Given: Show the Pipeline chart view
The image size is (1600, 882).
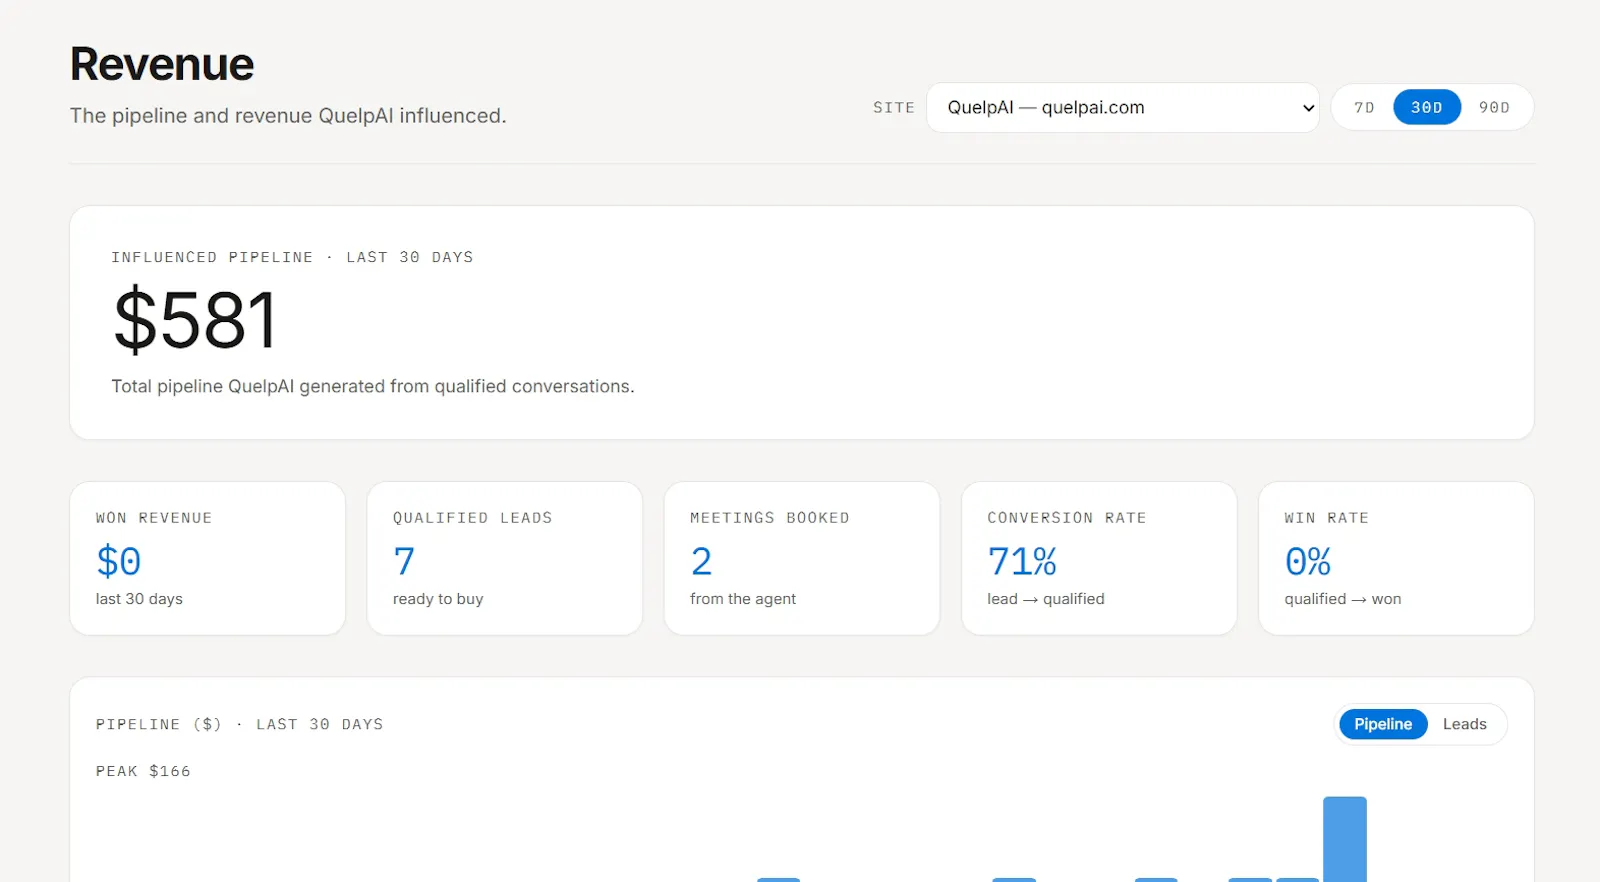Looking at the screenshot, I should [x=1383, y=724].
